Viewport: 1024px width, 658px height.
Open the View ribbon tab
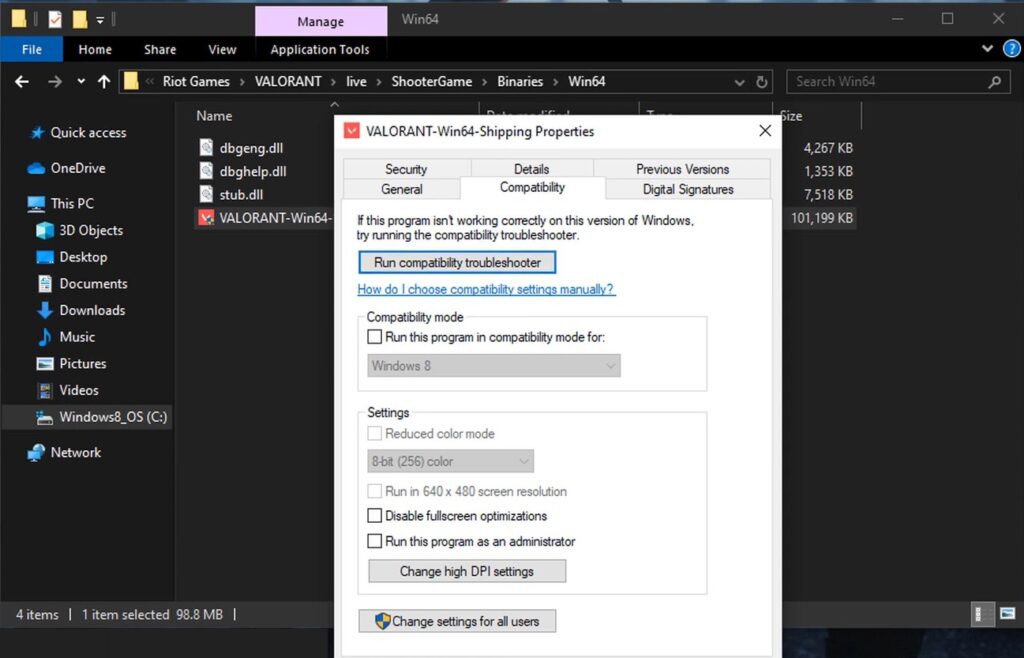(x=222, y=50)
